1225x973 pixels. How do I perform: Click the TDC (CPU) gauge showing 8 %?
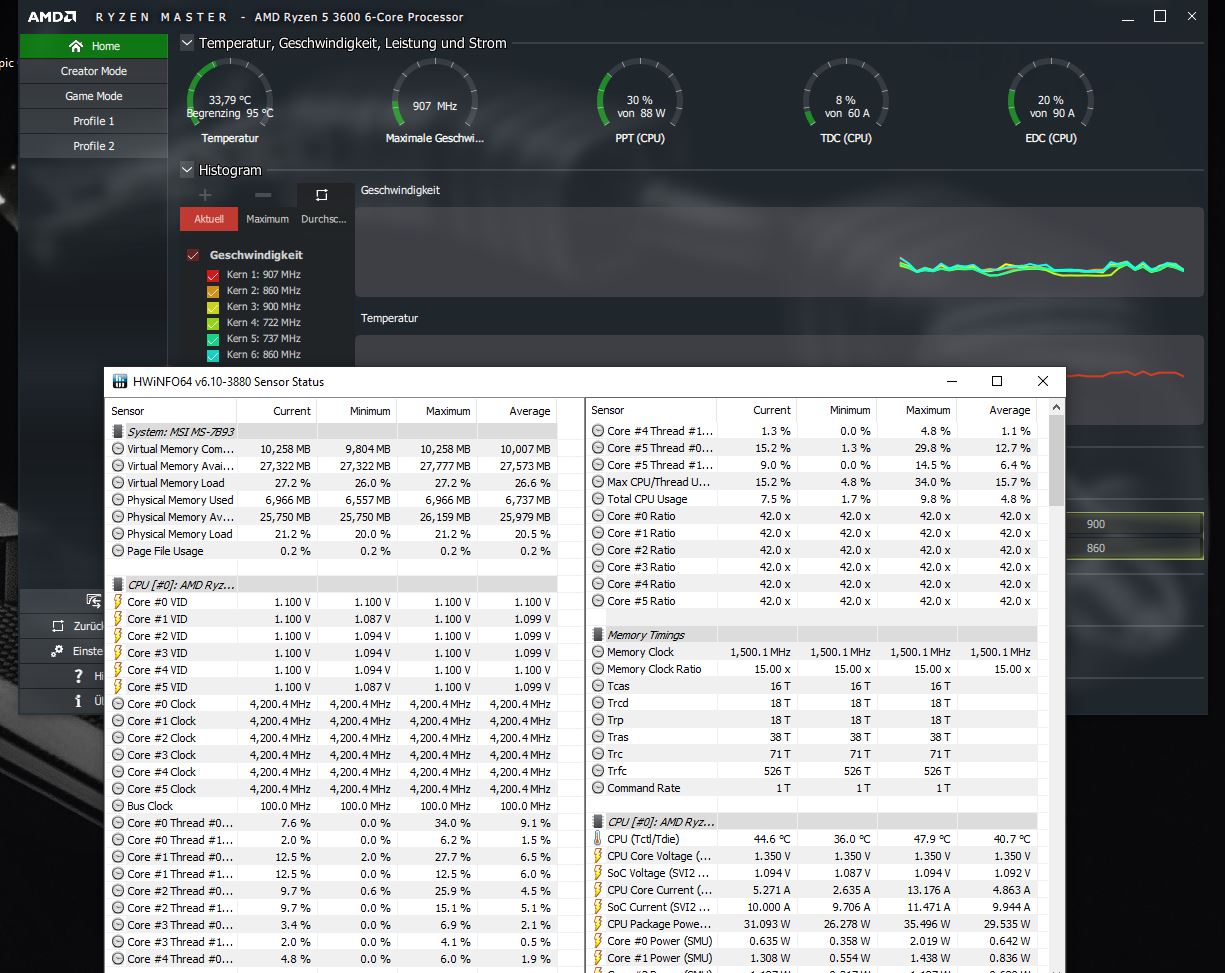[845, 102]
